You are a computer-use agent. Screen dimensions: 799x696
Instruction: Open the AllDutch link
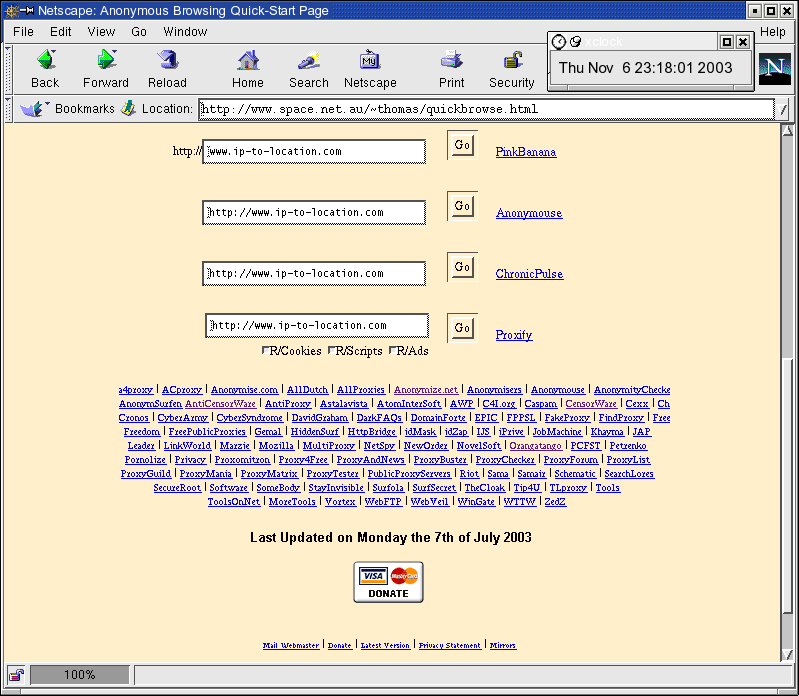(307, 390)
